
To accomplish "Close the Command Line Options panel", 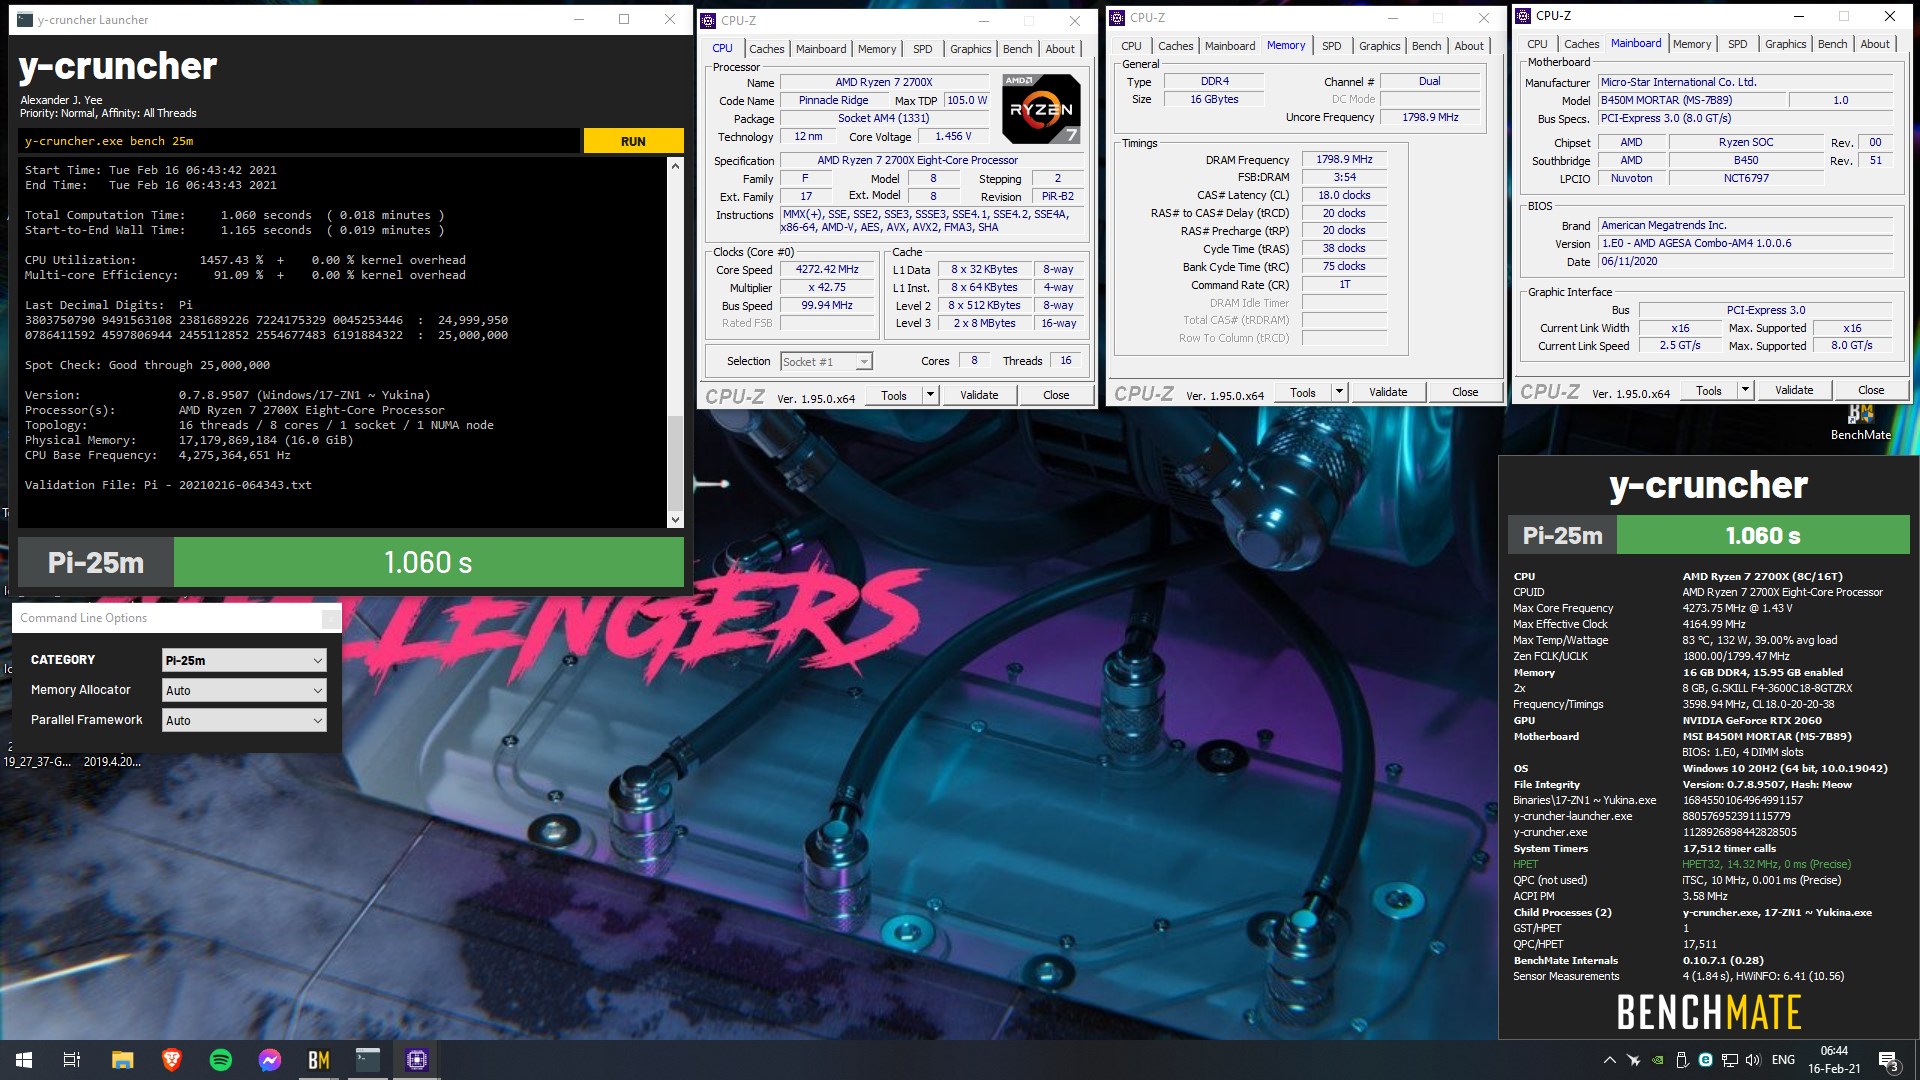I will [x=330, y=619].
